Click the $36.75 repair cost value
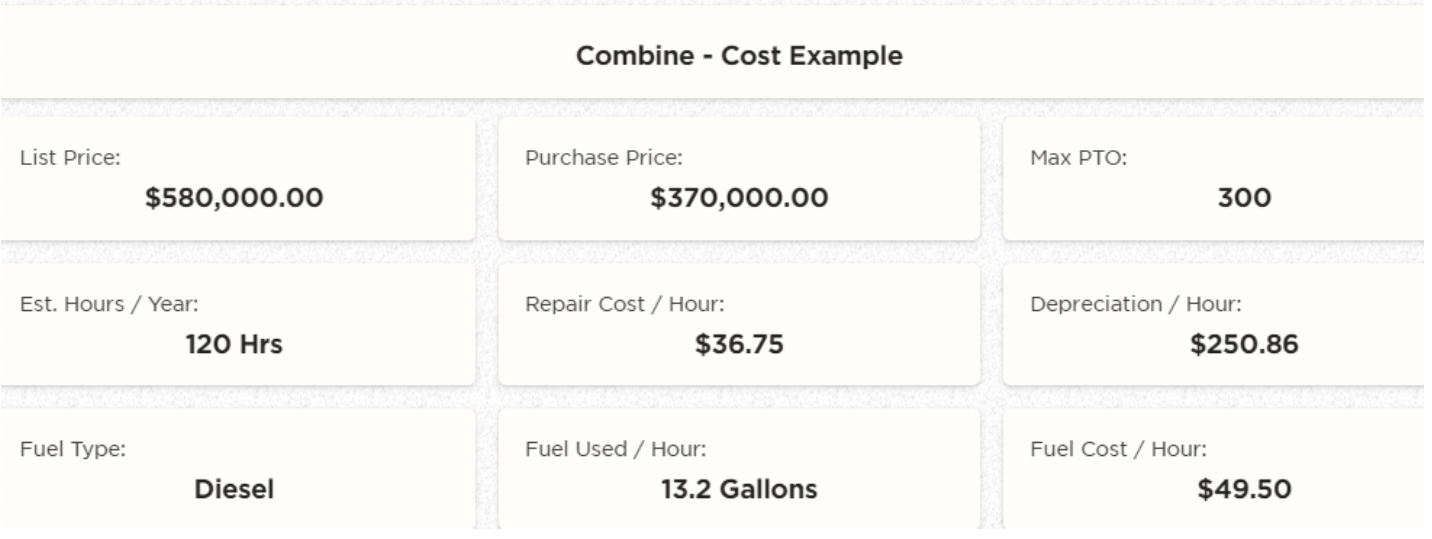1432x539 pixels. click(739, 346)
